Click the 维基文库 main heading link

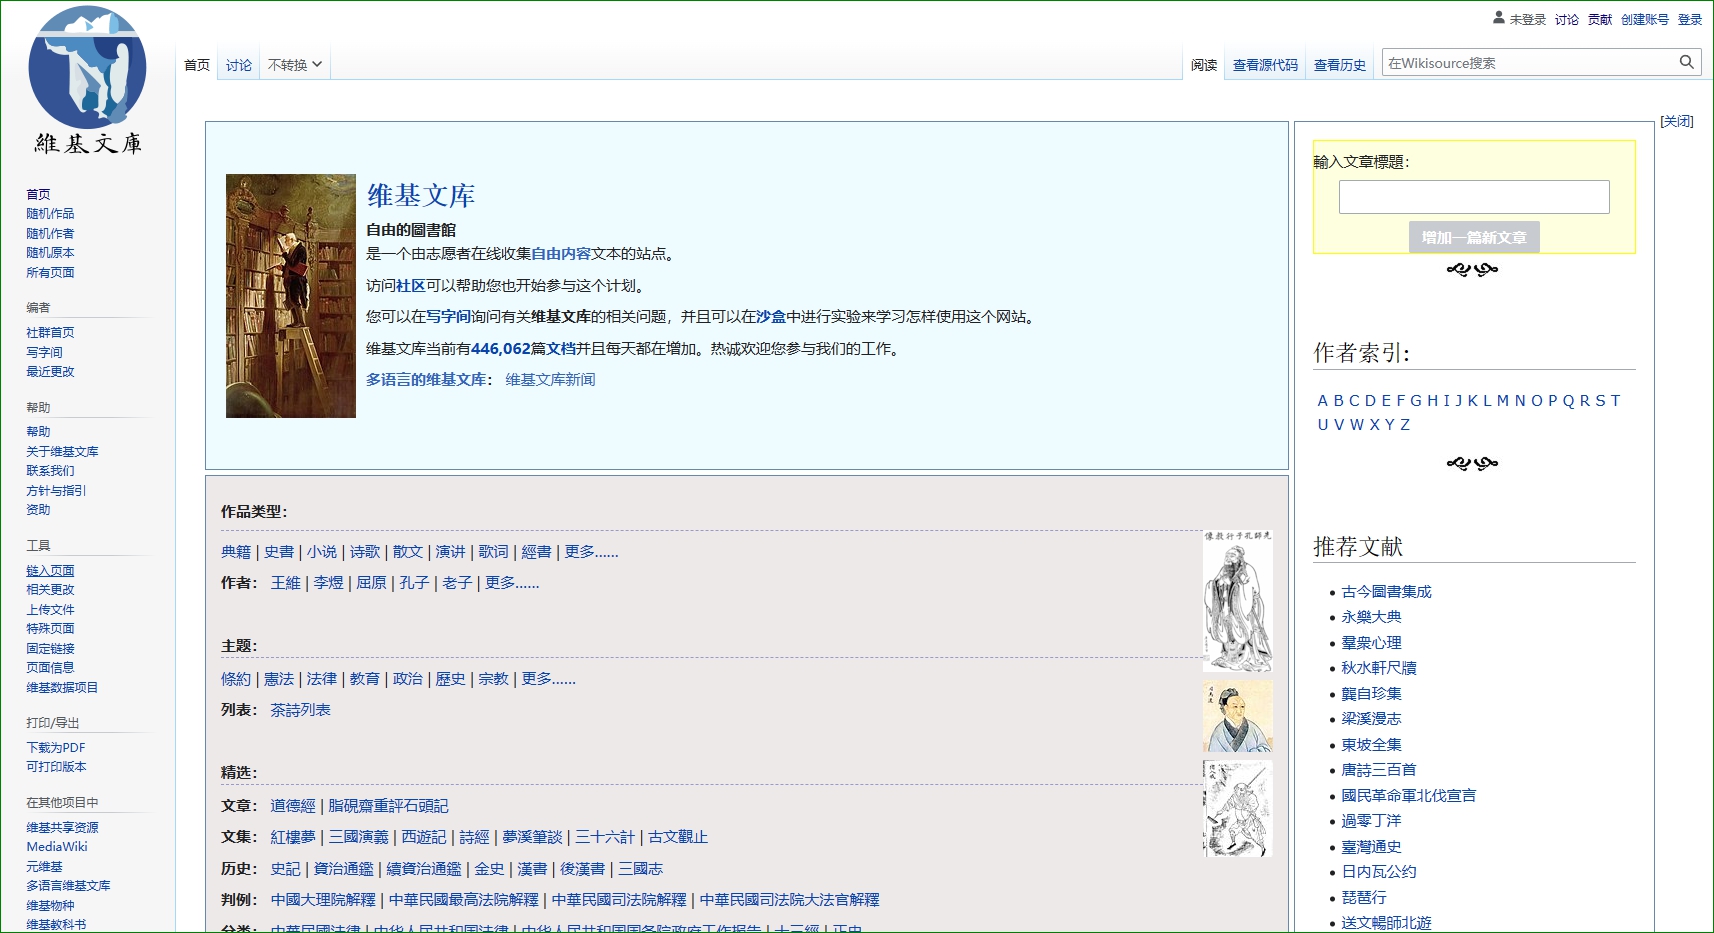coord(421,195)
